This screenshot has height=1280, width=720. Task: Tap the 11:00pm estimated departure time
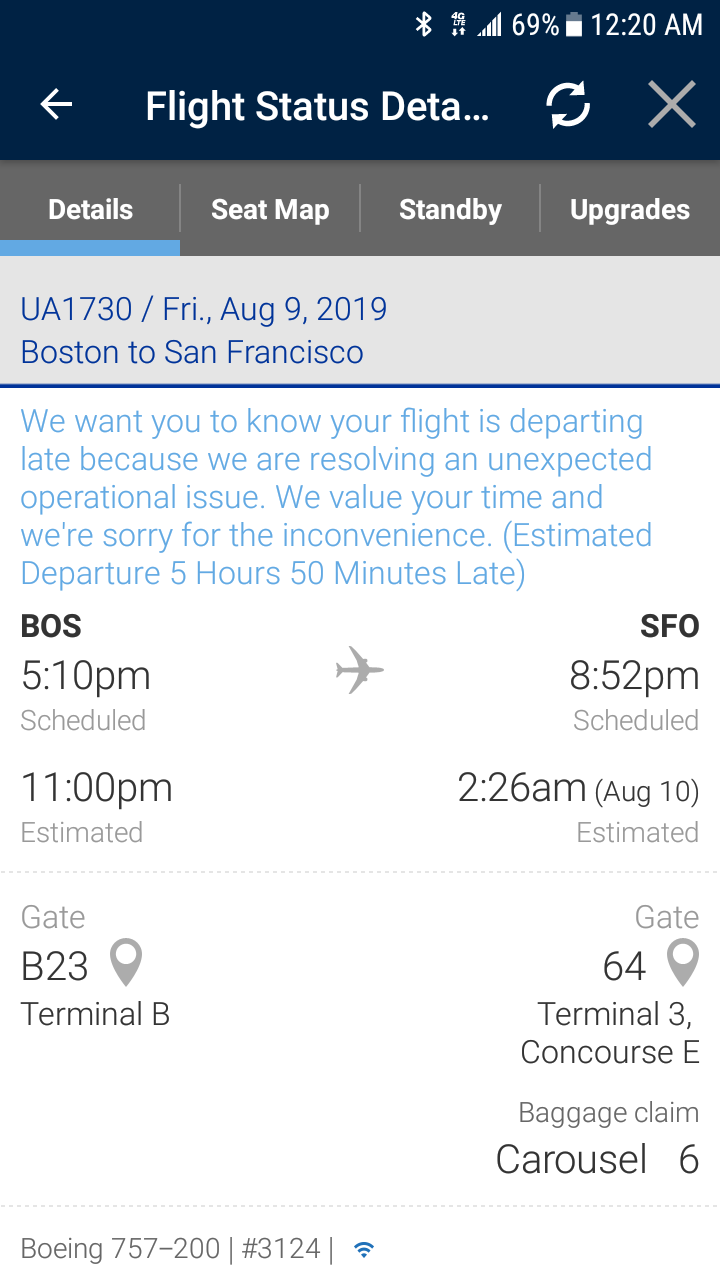tap(97, 788)
